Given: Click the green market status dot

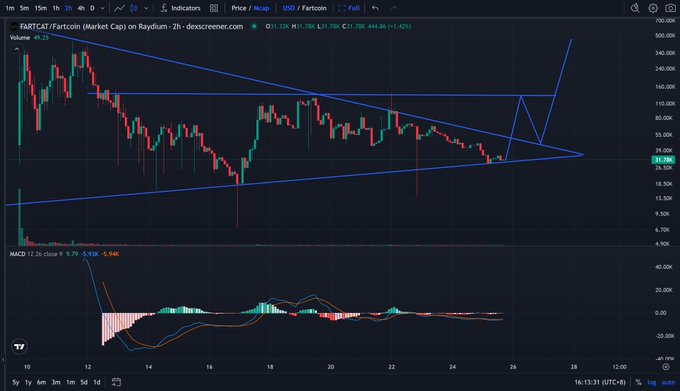Looking at the screenshot, I should coord(254,26).
